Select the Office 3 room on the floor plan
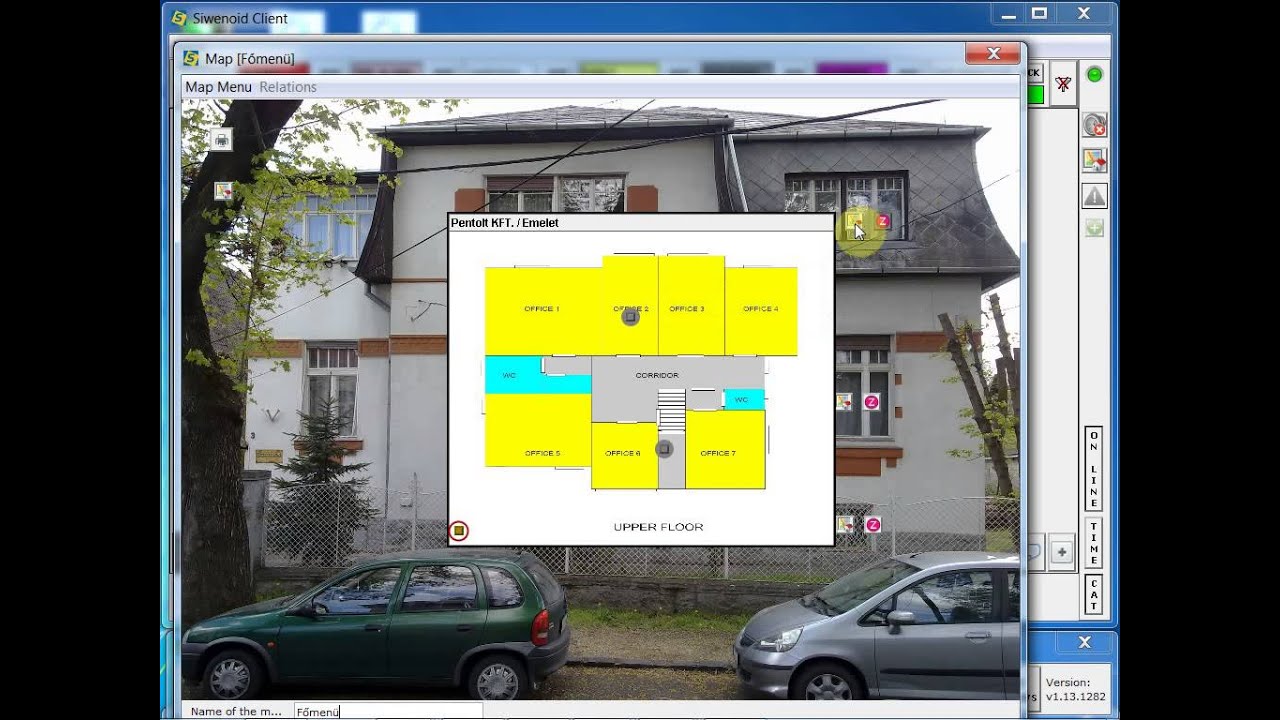The width and height of the screenshot is (1280, 720). click(x=690, y=306)
